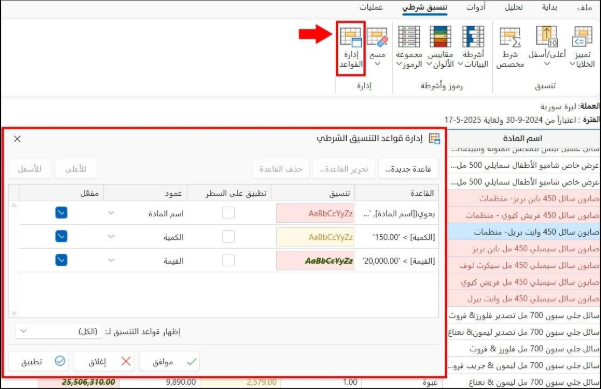Open مقاييس الألوان color scales

(440, 48)
